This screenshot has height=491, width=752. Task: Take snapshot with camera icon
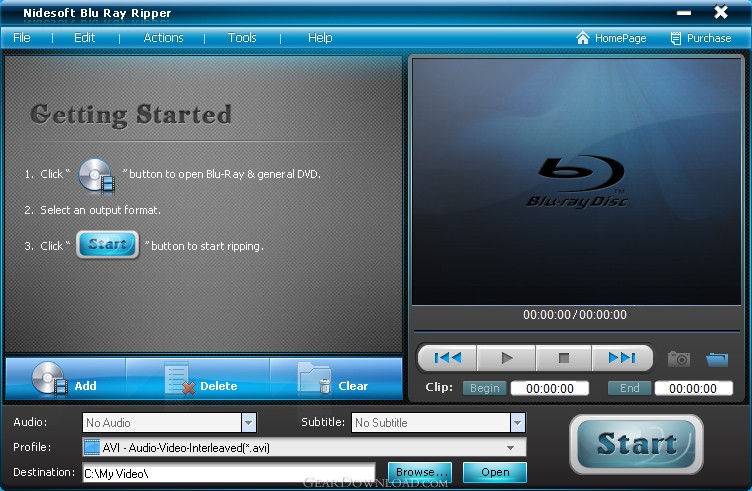point(679,359)
